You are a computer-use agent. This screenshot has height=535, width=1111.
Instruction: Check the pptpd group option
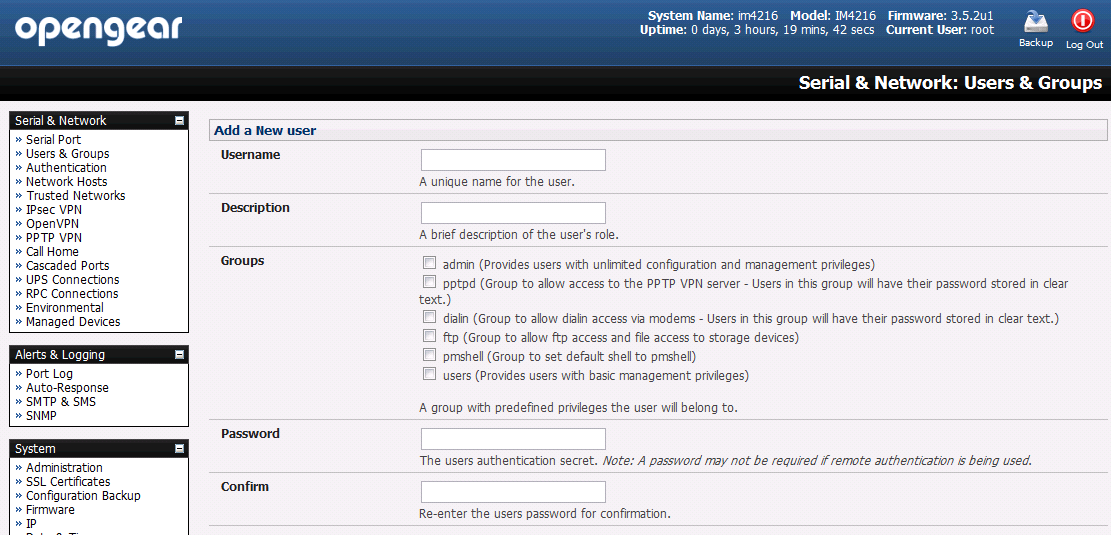point(429,281)
